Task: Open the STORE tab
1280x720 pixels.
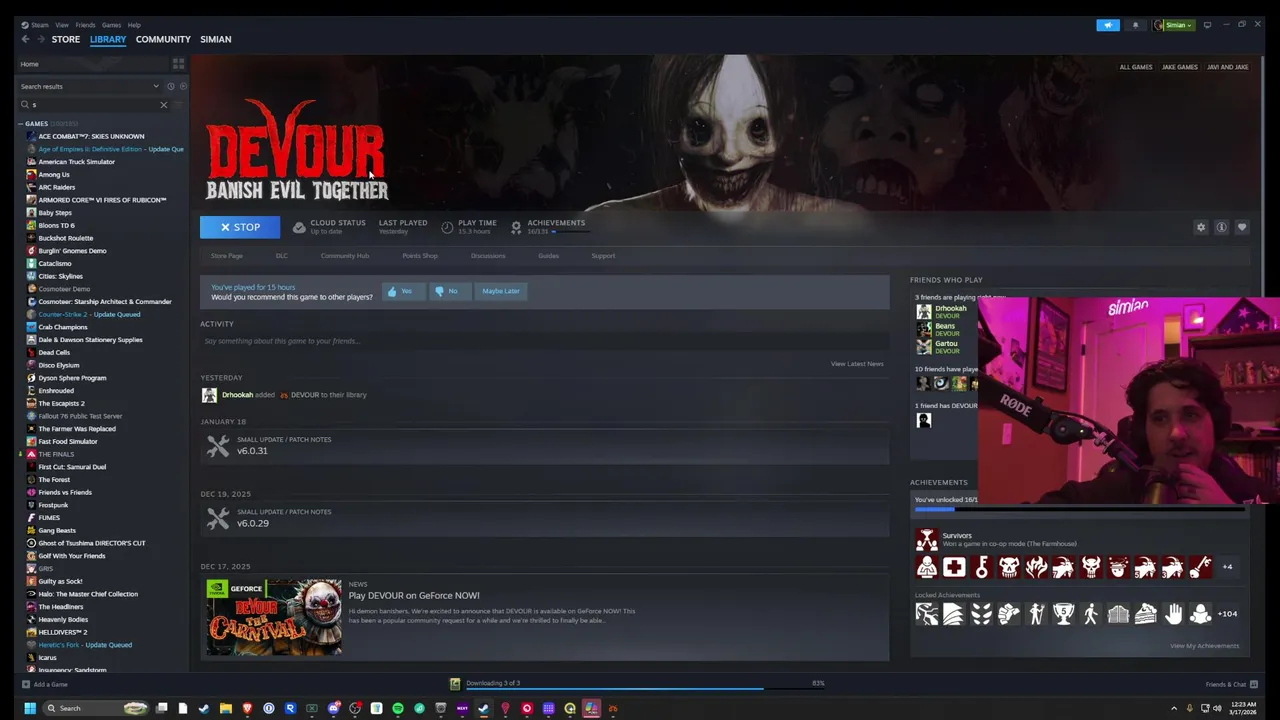Action: [x=66, y=39]
